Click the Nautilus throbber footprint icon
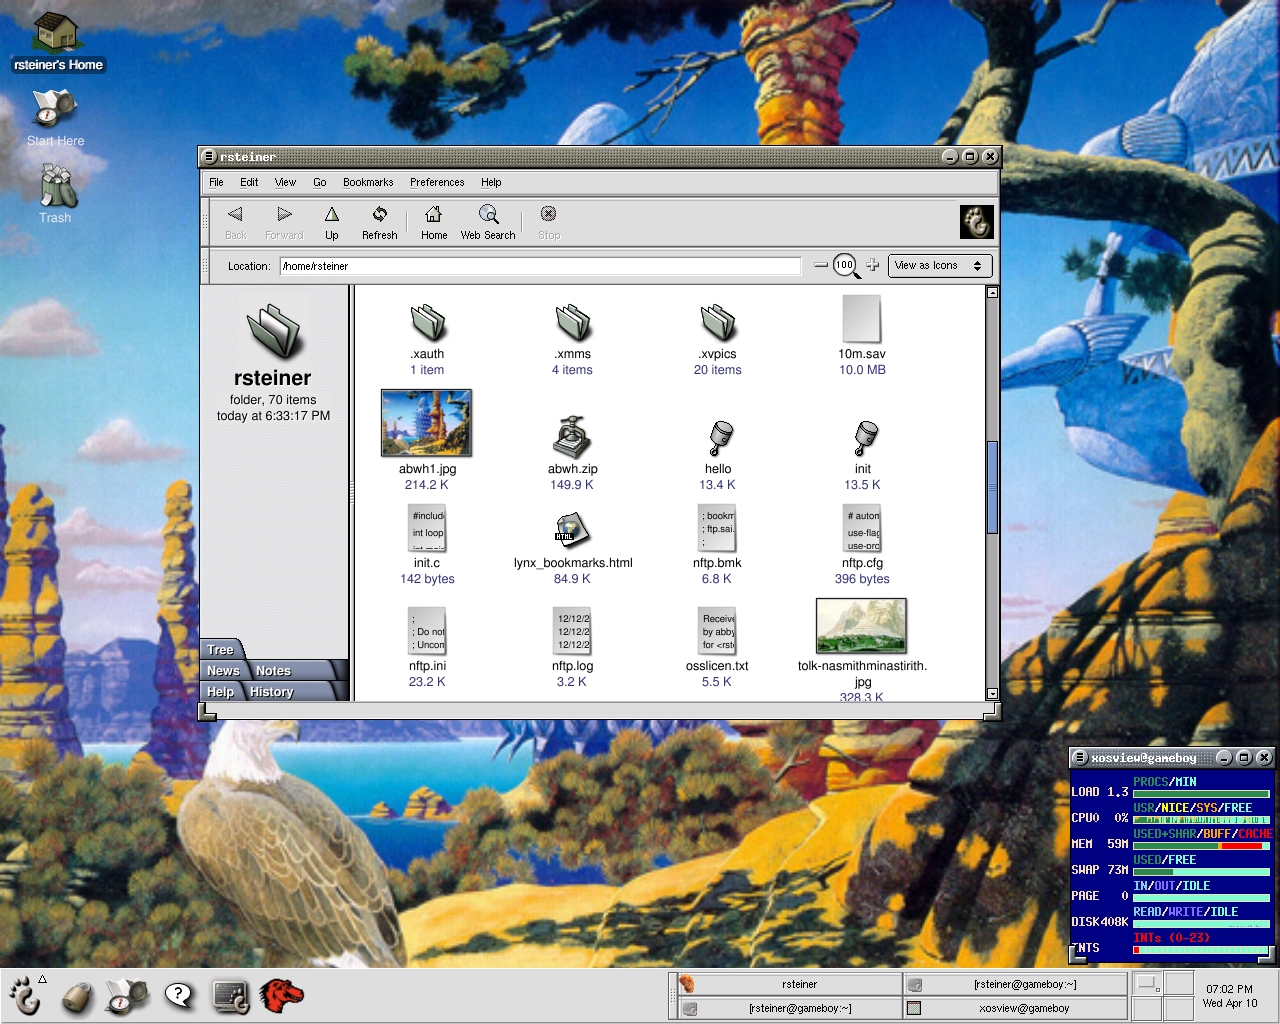Screen dimensions: 1280x1024 pos(976,221)
